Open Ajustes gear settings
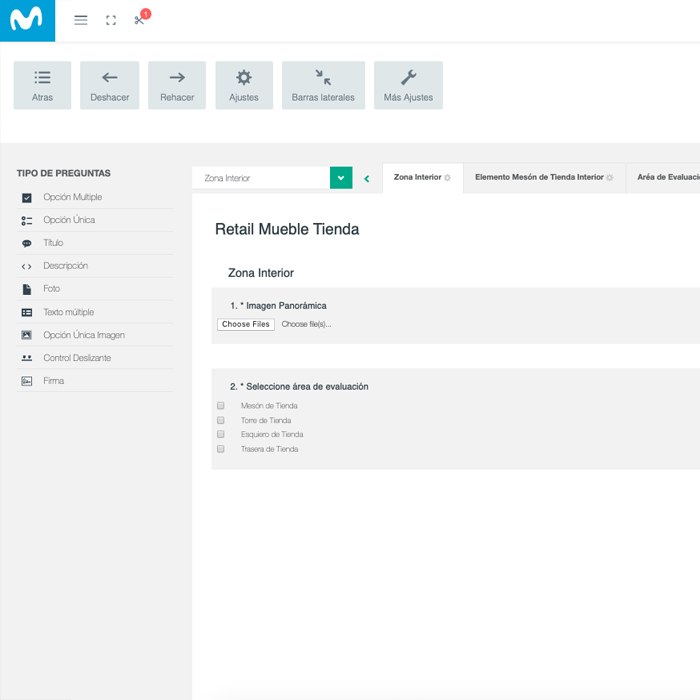Image resolution: width=700 pixels, height=700 pixels. click(244, 85)
